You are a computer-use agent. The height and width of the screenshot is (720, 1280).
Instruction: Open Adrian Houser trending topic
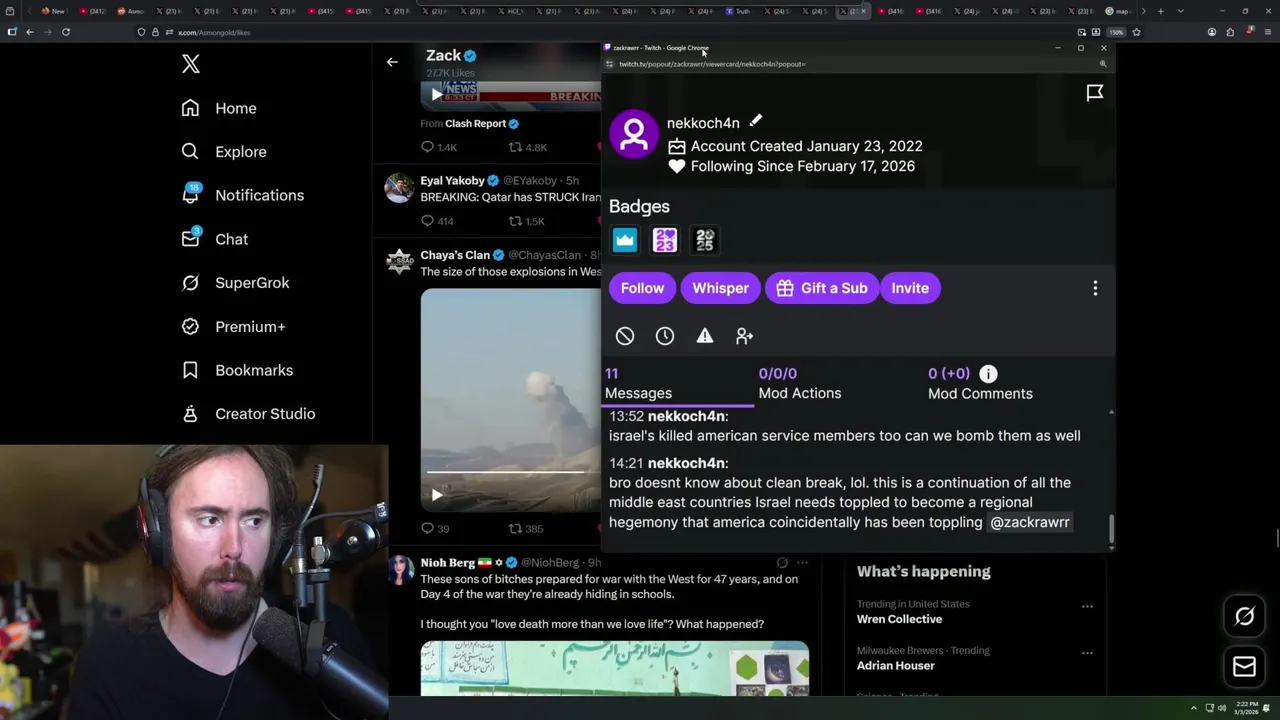click(x=895, y=665)
